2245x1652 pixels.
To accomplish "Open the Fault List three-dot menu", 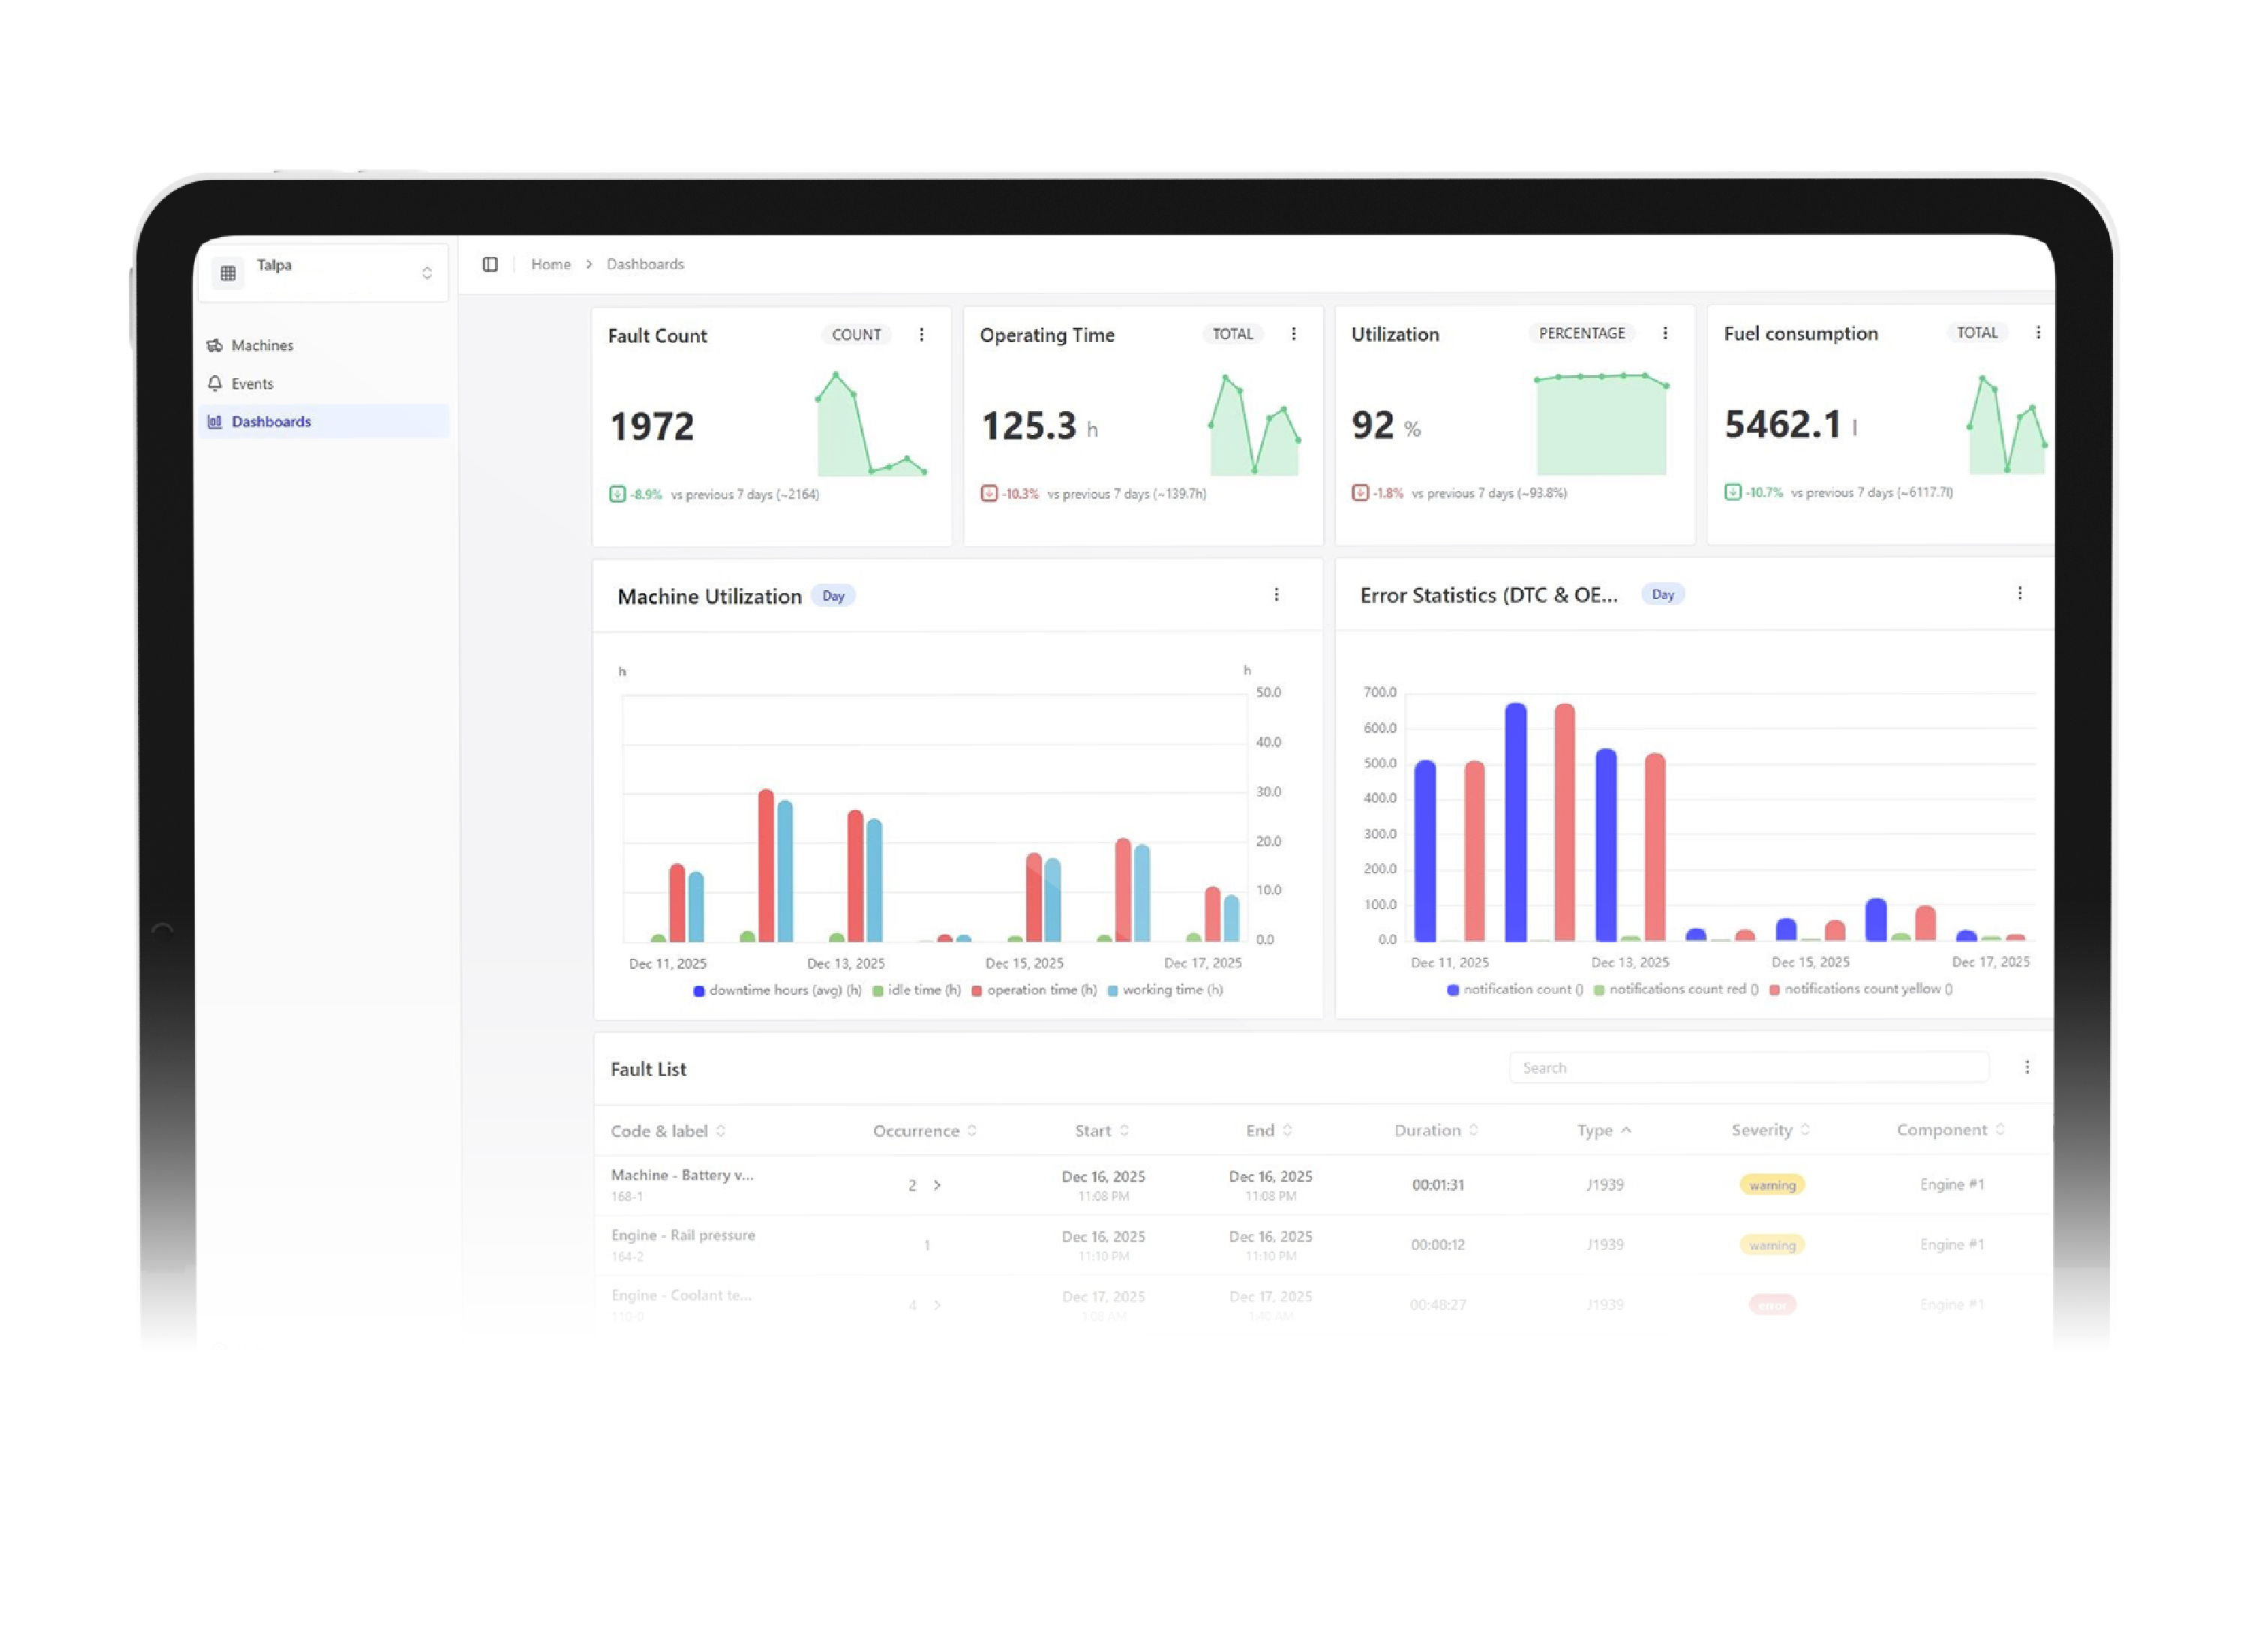I will [x=2026, y=1067].
